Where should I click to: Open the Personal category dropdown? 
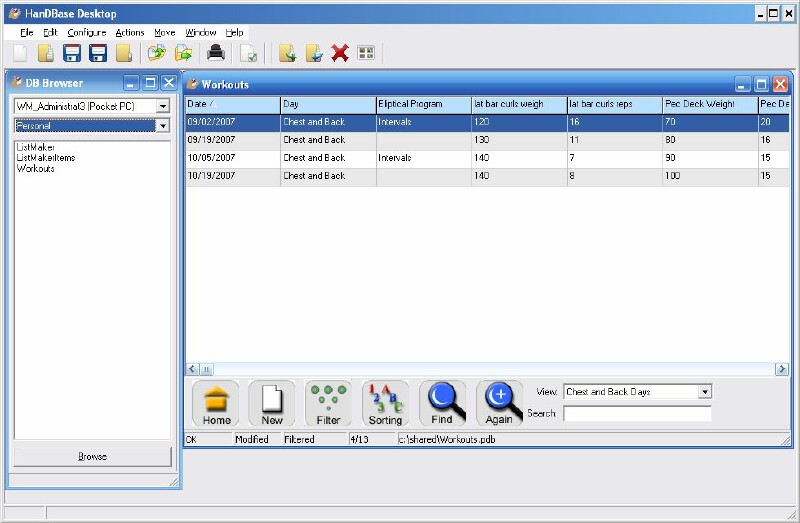(x=163, y=126)
